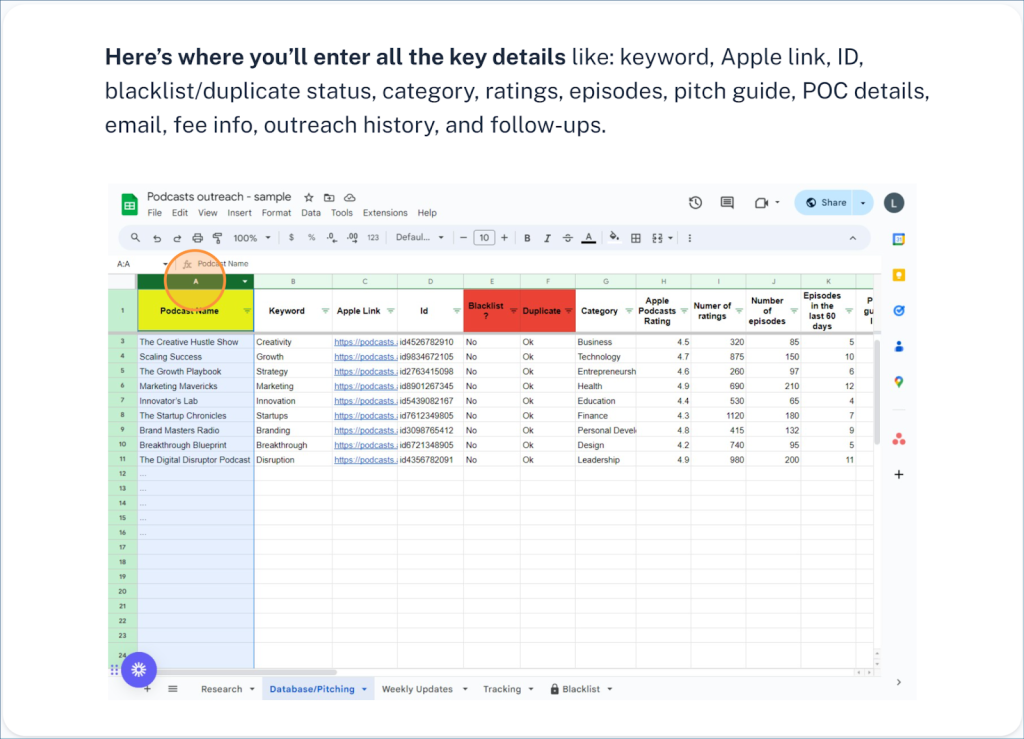Open the text color picker
This screenshot has height=739, width=1024.
point(588,238)
